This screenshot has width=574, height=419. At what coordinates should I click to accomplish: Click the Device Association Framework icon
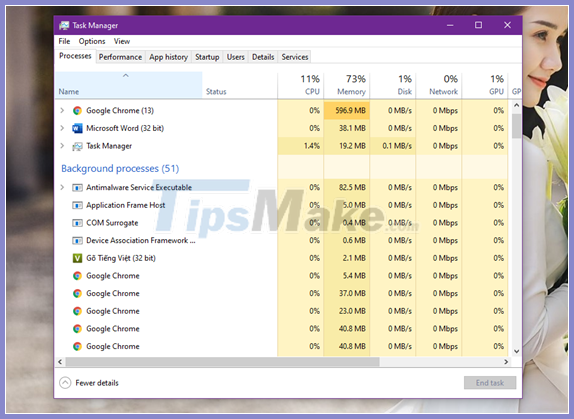click(77, 240)
